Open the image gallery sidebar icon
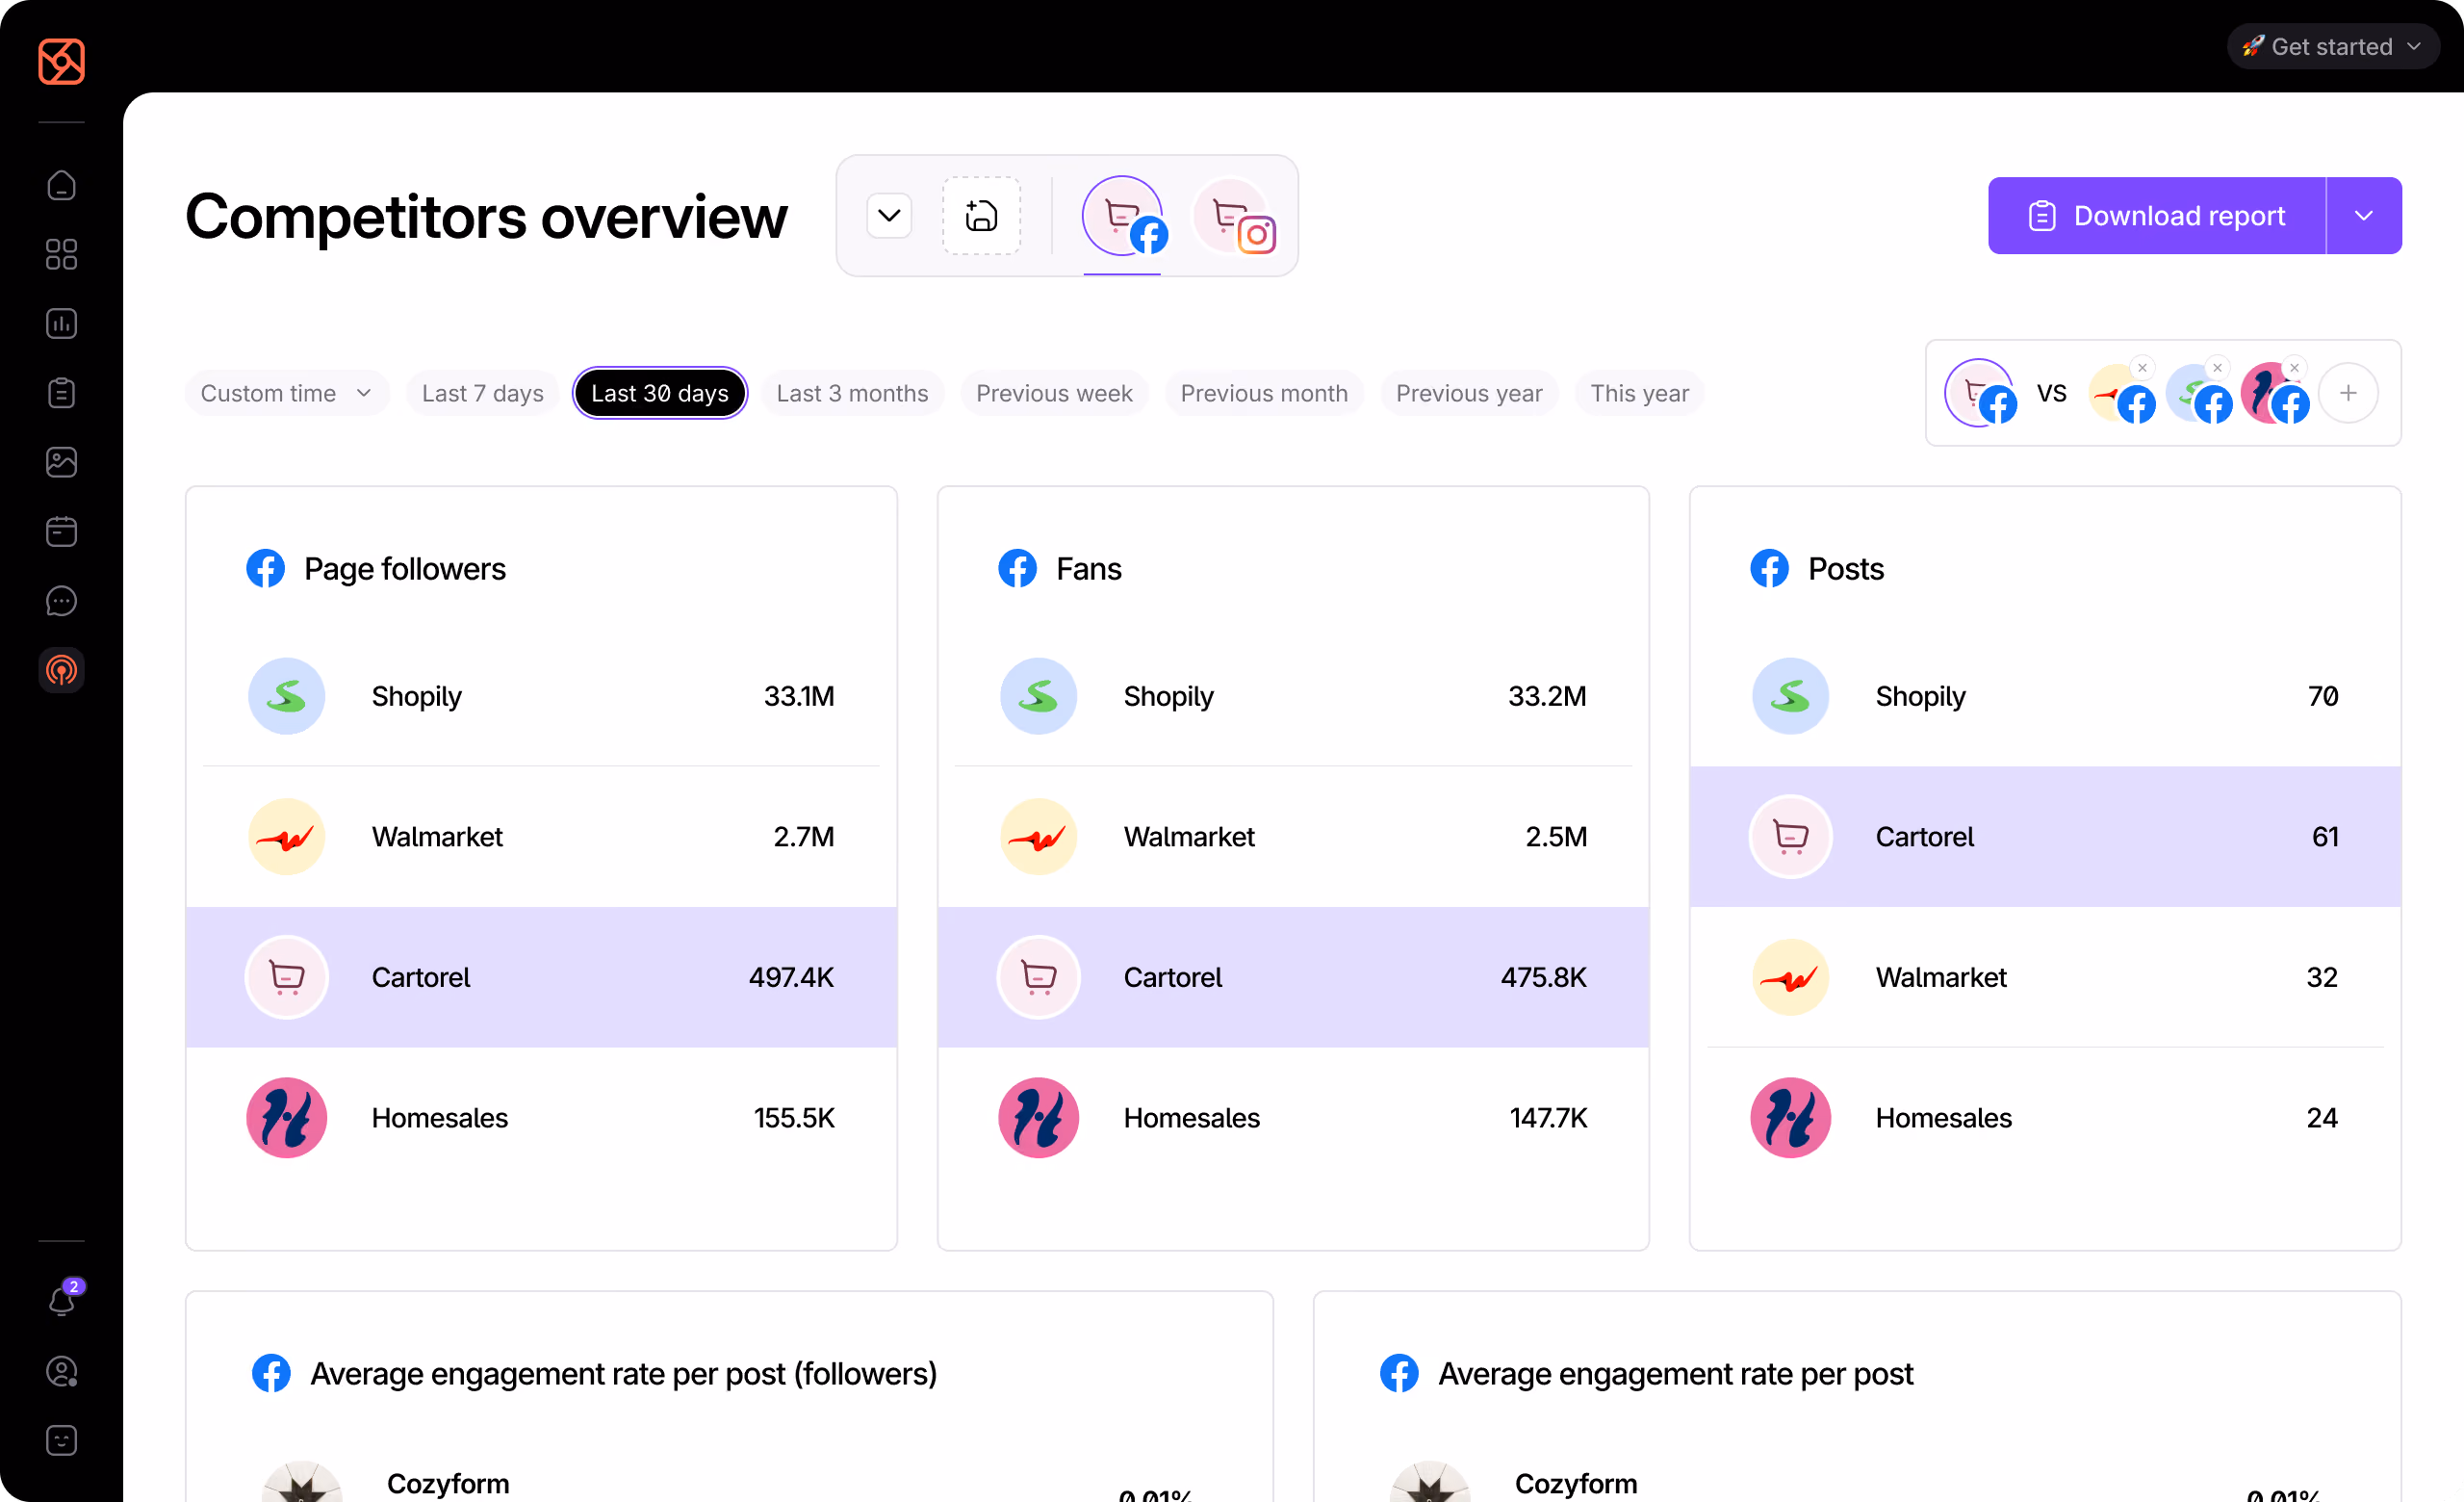 coord(61,462)
